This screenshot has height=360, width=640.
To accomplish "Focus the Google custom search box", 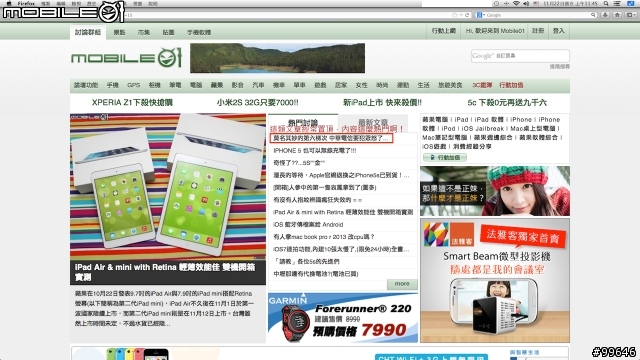I will pyautogui.click(x=520, y=56).
